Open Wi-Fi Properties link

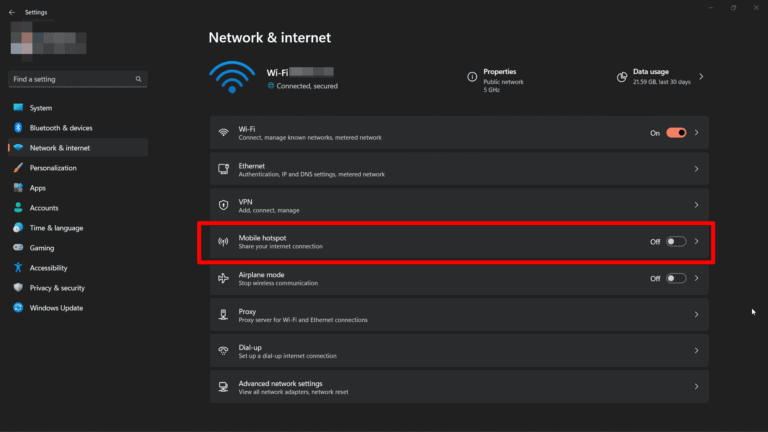499,72
